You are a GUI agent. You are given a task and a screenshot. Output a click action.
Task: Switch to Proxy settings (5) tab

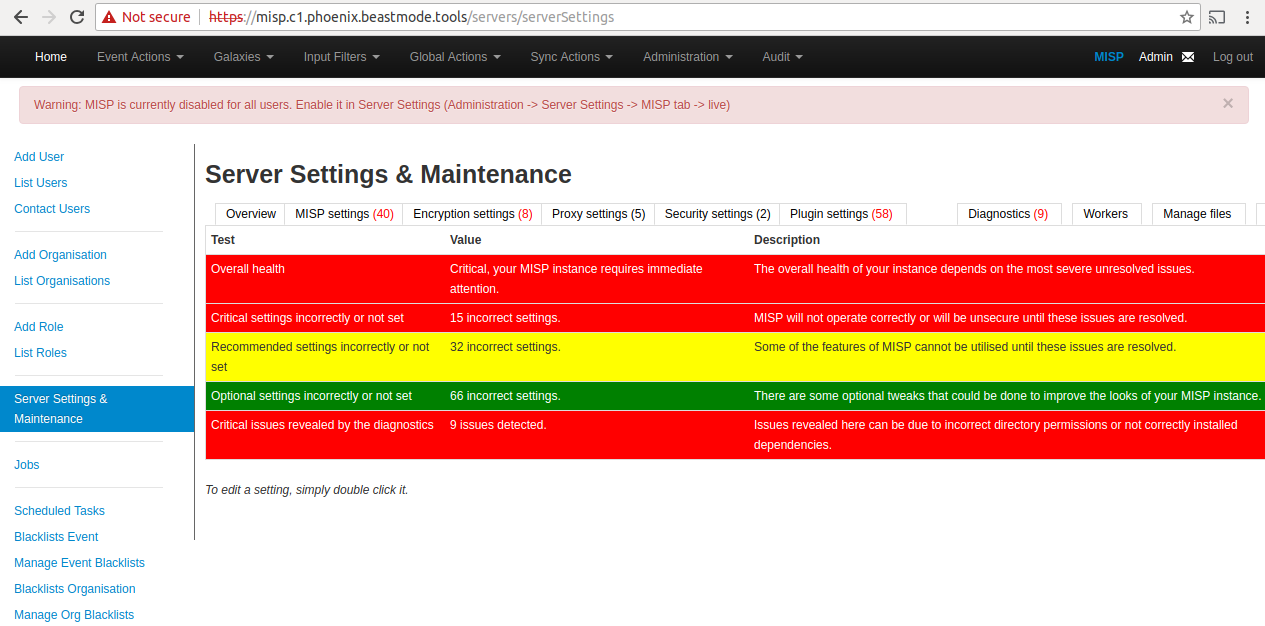click(598, 214)
